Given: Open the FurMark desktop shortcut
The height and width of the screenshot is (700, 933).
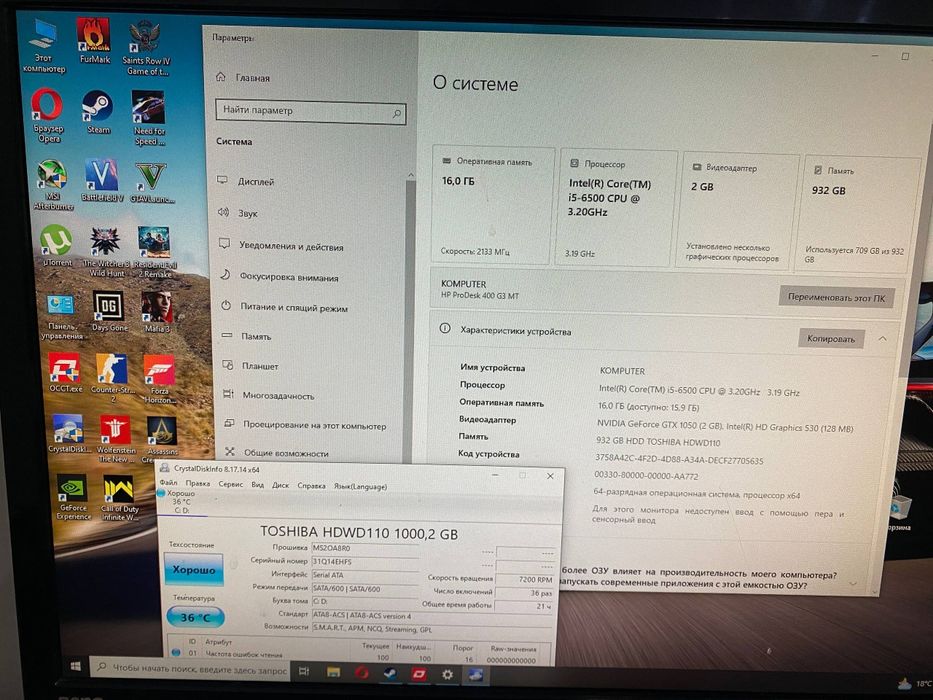Looking at the screenshot, I should pyautogui.click(x=93, y=40).
